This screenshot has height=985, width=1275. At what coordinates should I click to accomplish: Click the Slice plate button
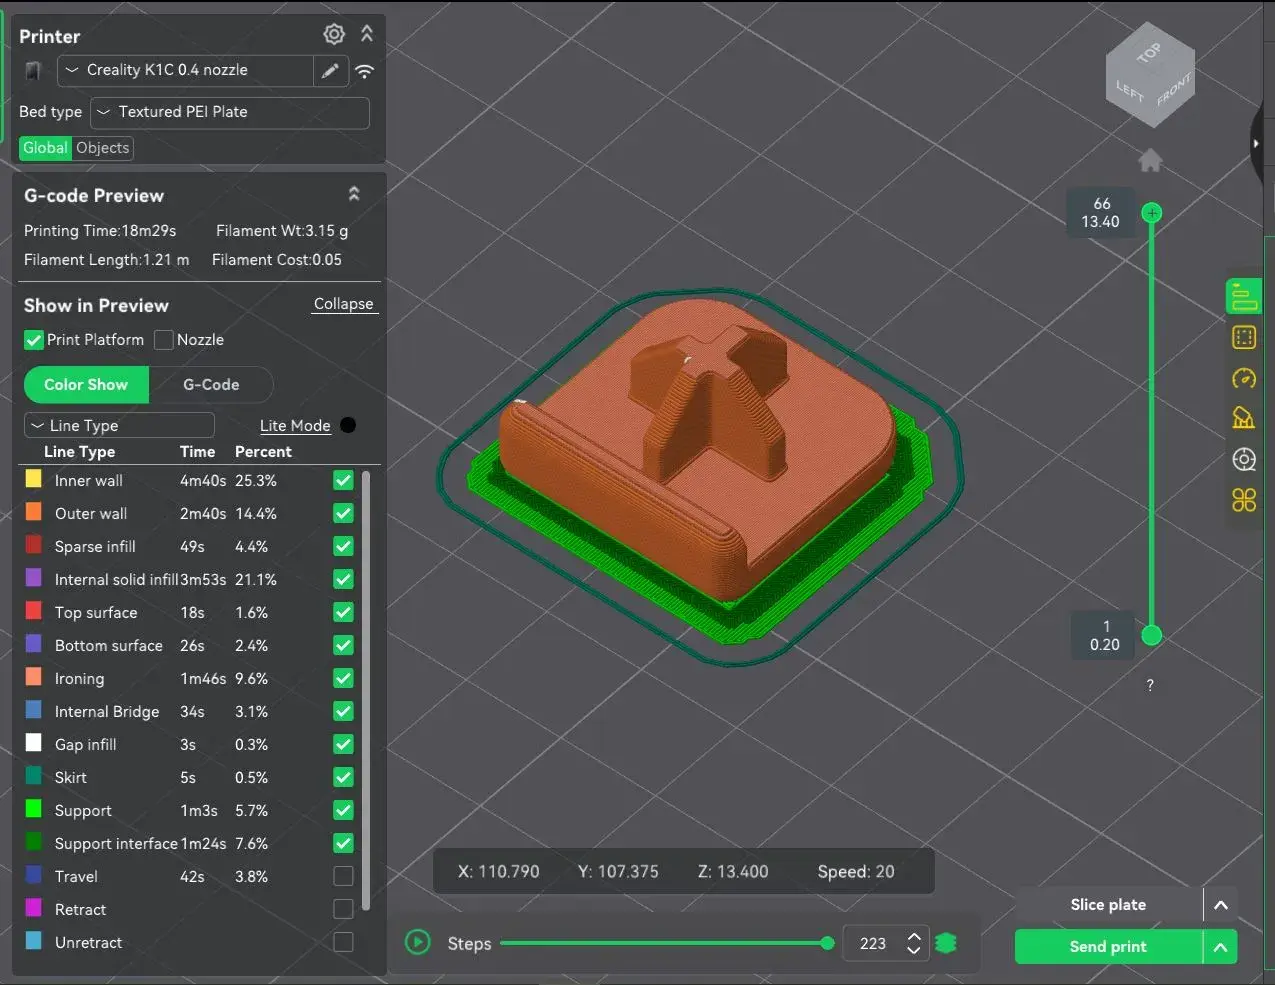(x=1109, y=905)
